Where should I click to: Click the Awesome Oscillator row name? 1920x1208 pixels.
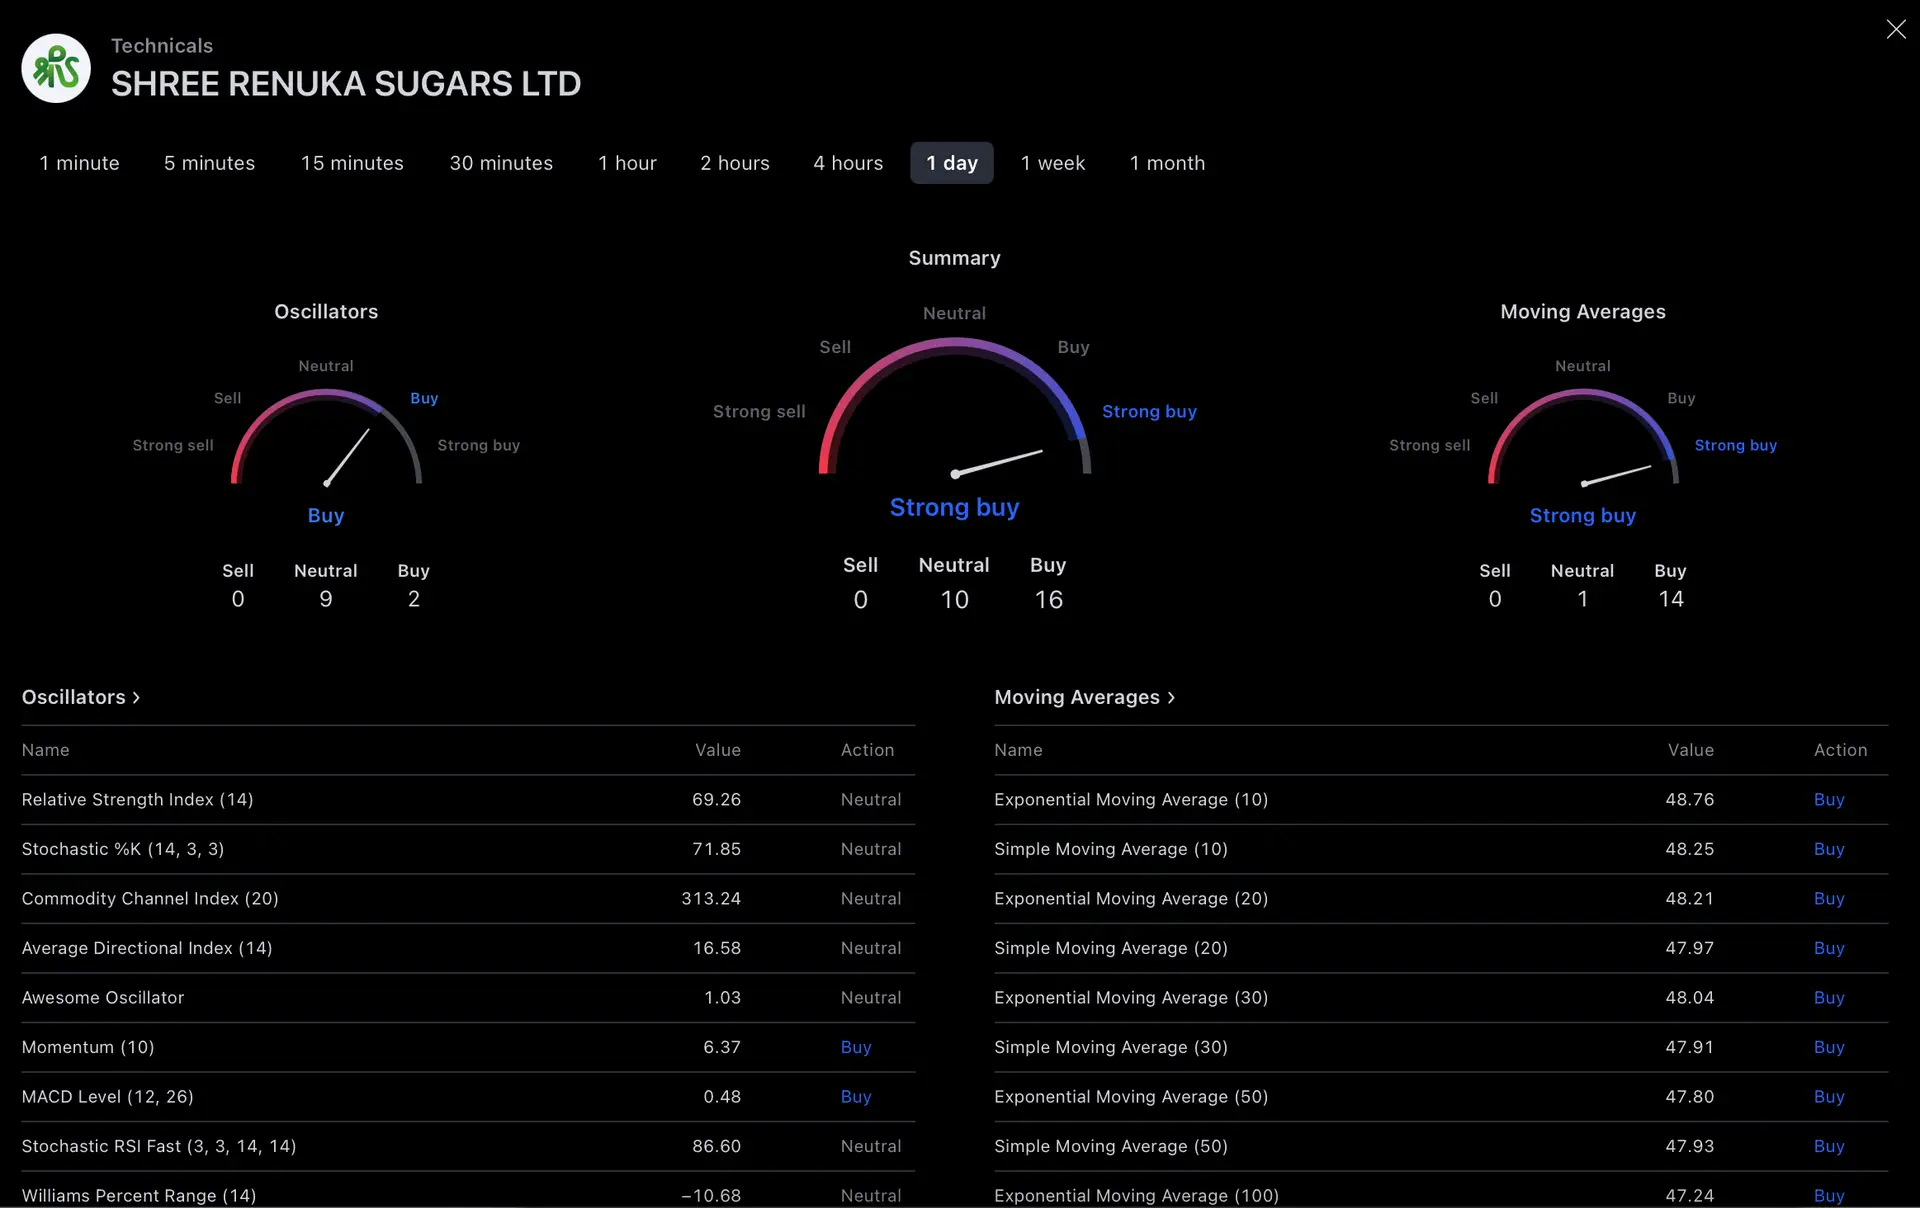coord(103,998)
